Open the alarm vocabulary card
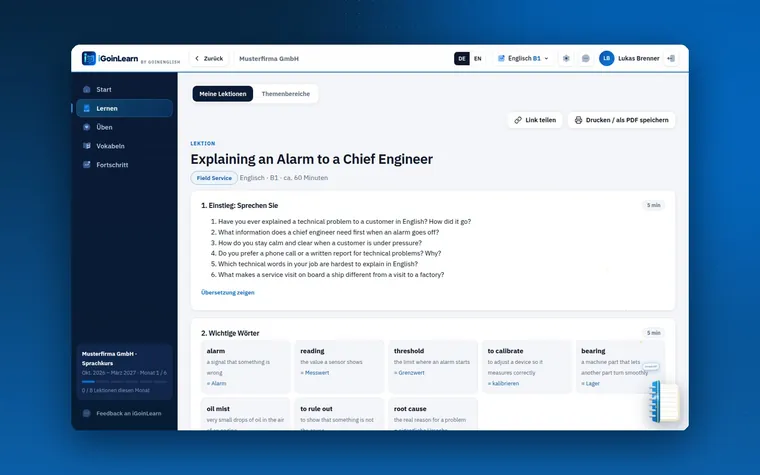The height and width of the screenshot is (475, 760). tap(245, 366)
